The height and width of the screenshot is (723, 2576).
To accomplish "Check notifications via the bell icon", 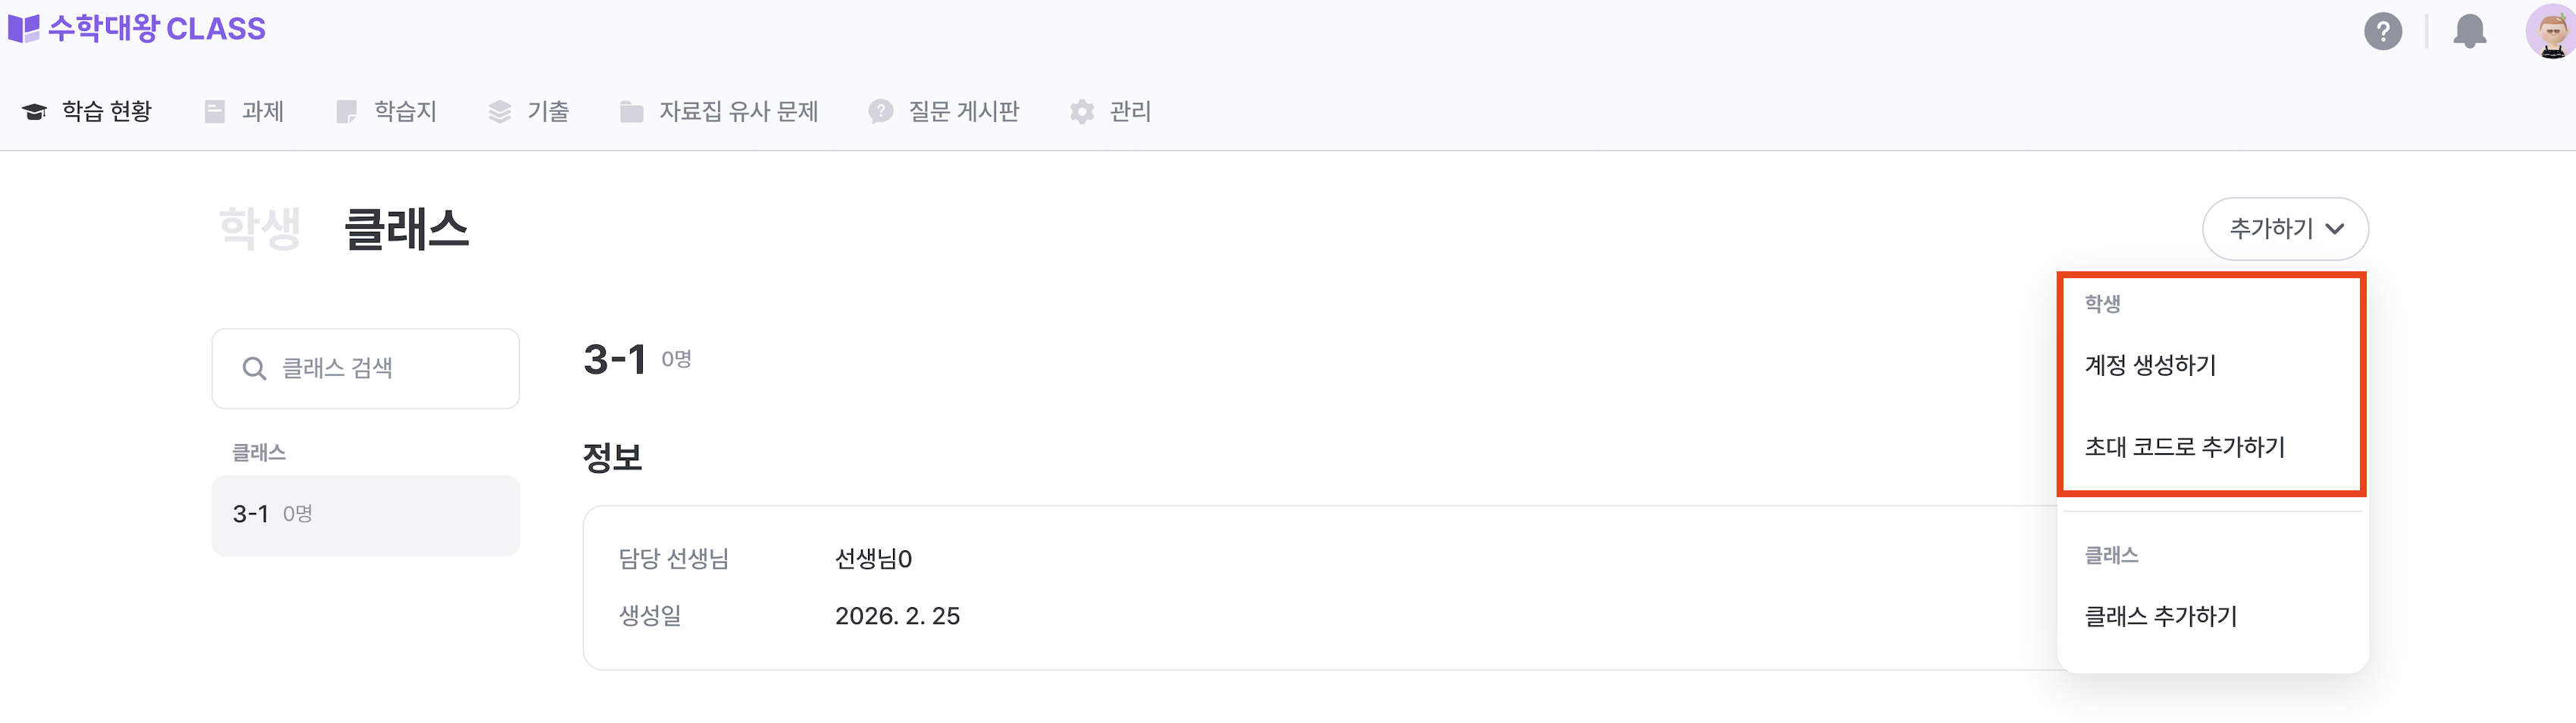I will (2470, 32).
